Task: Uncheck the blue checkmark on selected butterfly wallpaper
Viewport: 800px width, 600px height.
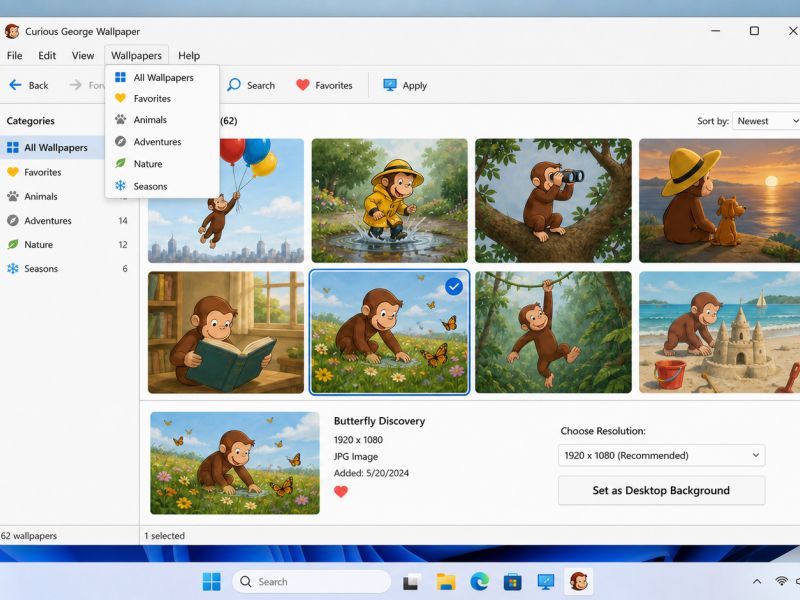Action: pyautogui.click(x=454, y=286)
